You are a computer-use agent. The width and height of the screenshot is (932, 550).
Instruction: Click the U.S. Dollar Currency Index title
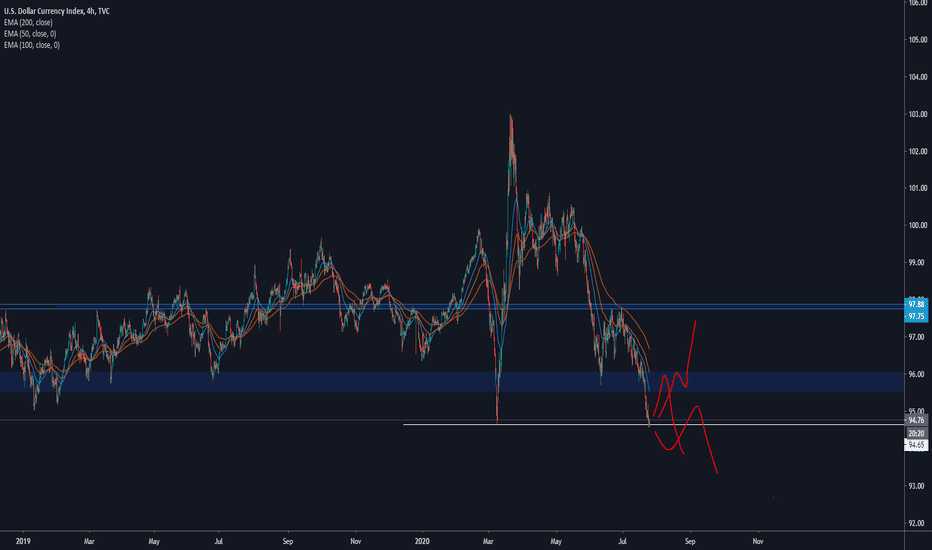(x=56, y=11)
